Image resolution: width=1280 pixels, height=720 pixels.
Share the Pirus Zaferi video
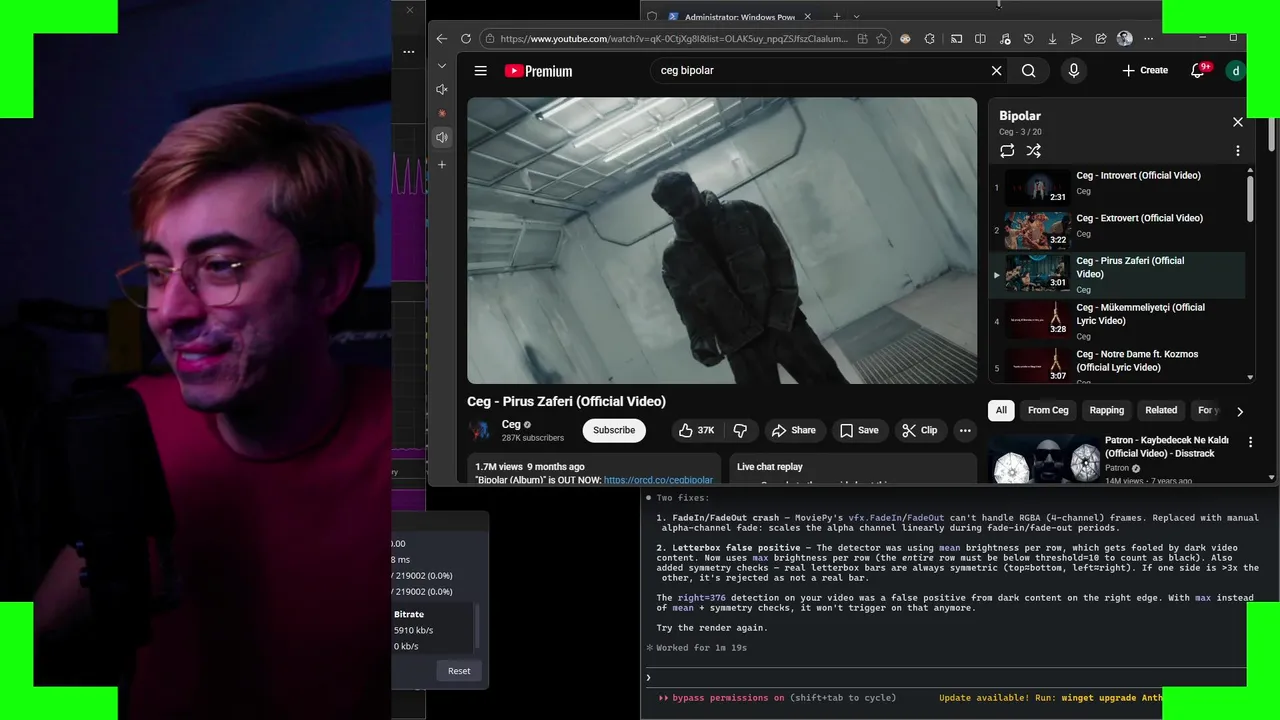[x=794, y=430]
